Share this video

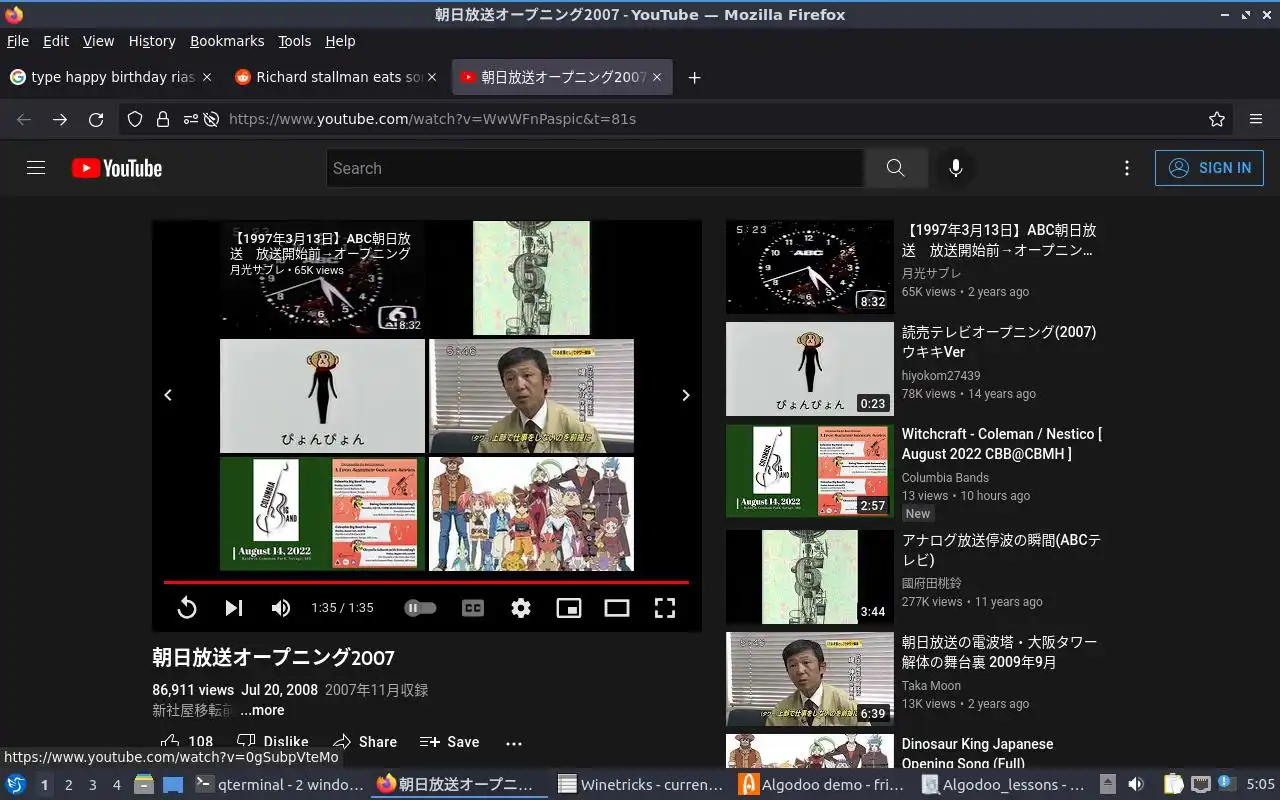click(x=365, y=742)
